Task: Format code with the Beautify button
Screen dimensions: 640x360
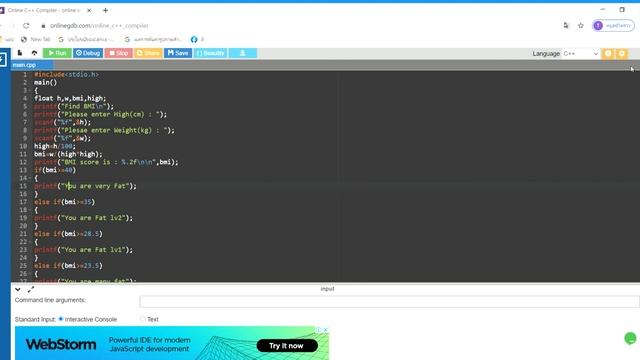Action: point(211,53)
